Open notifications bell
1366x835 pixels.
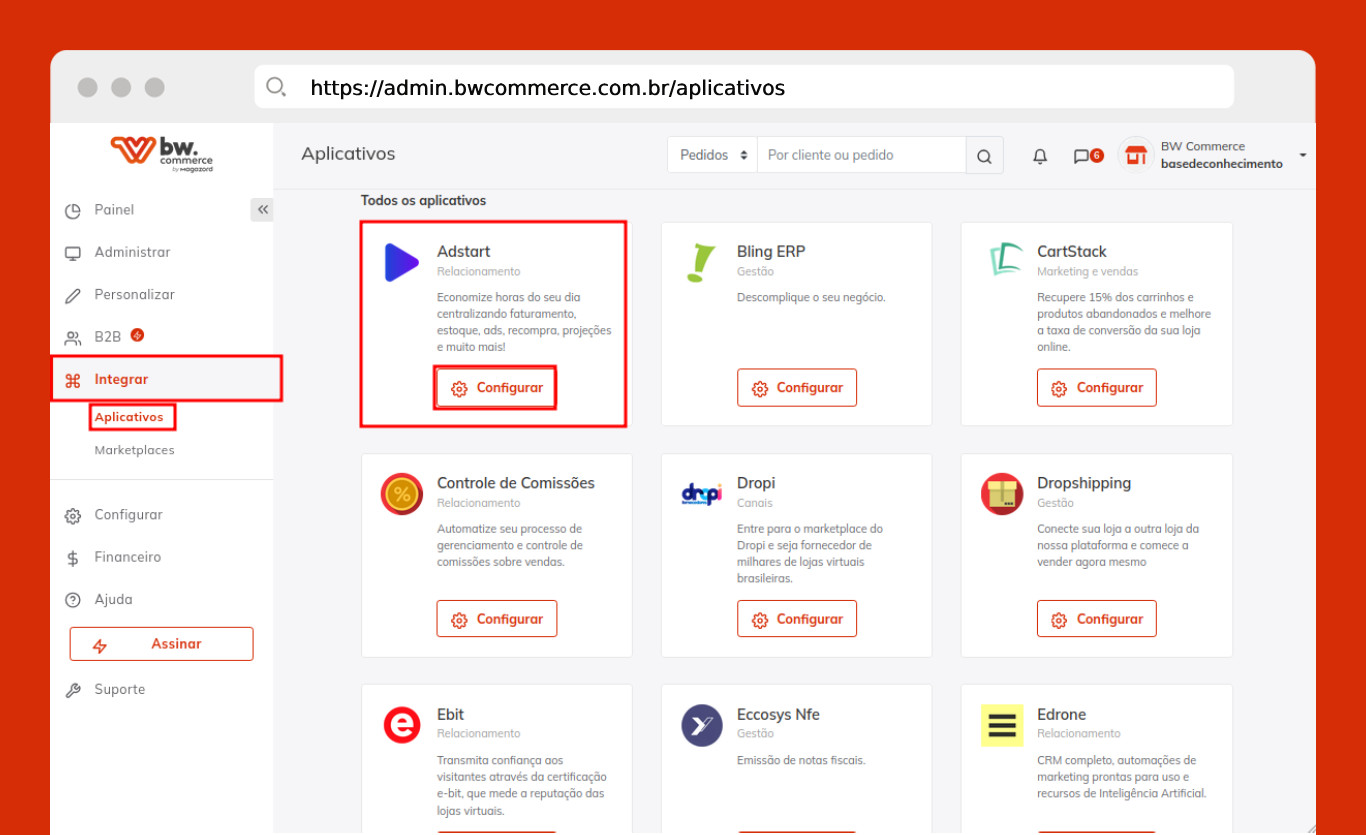[1040, 156]
